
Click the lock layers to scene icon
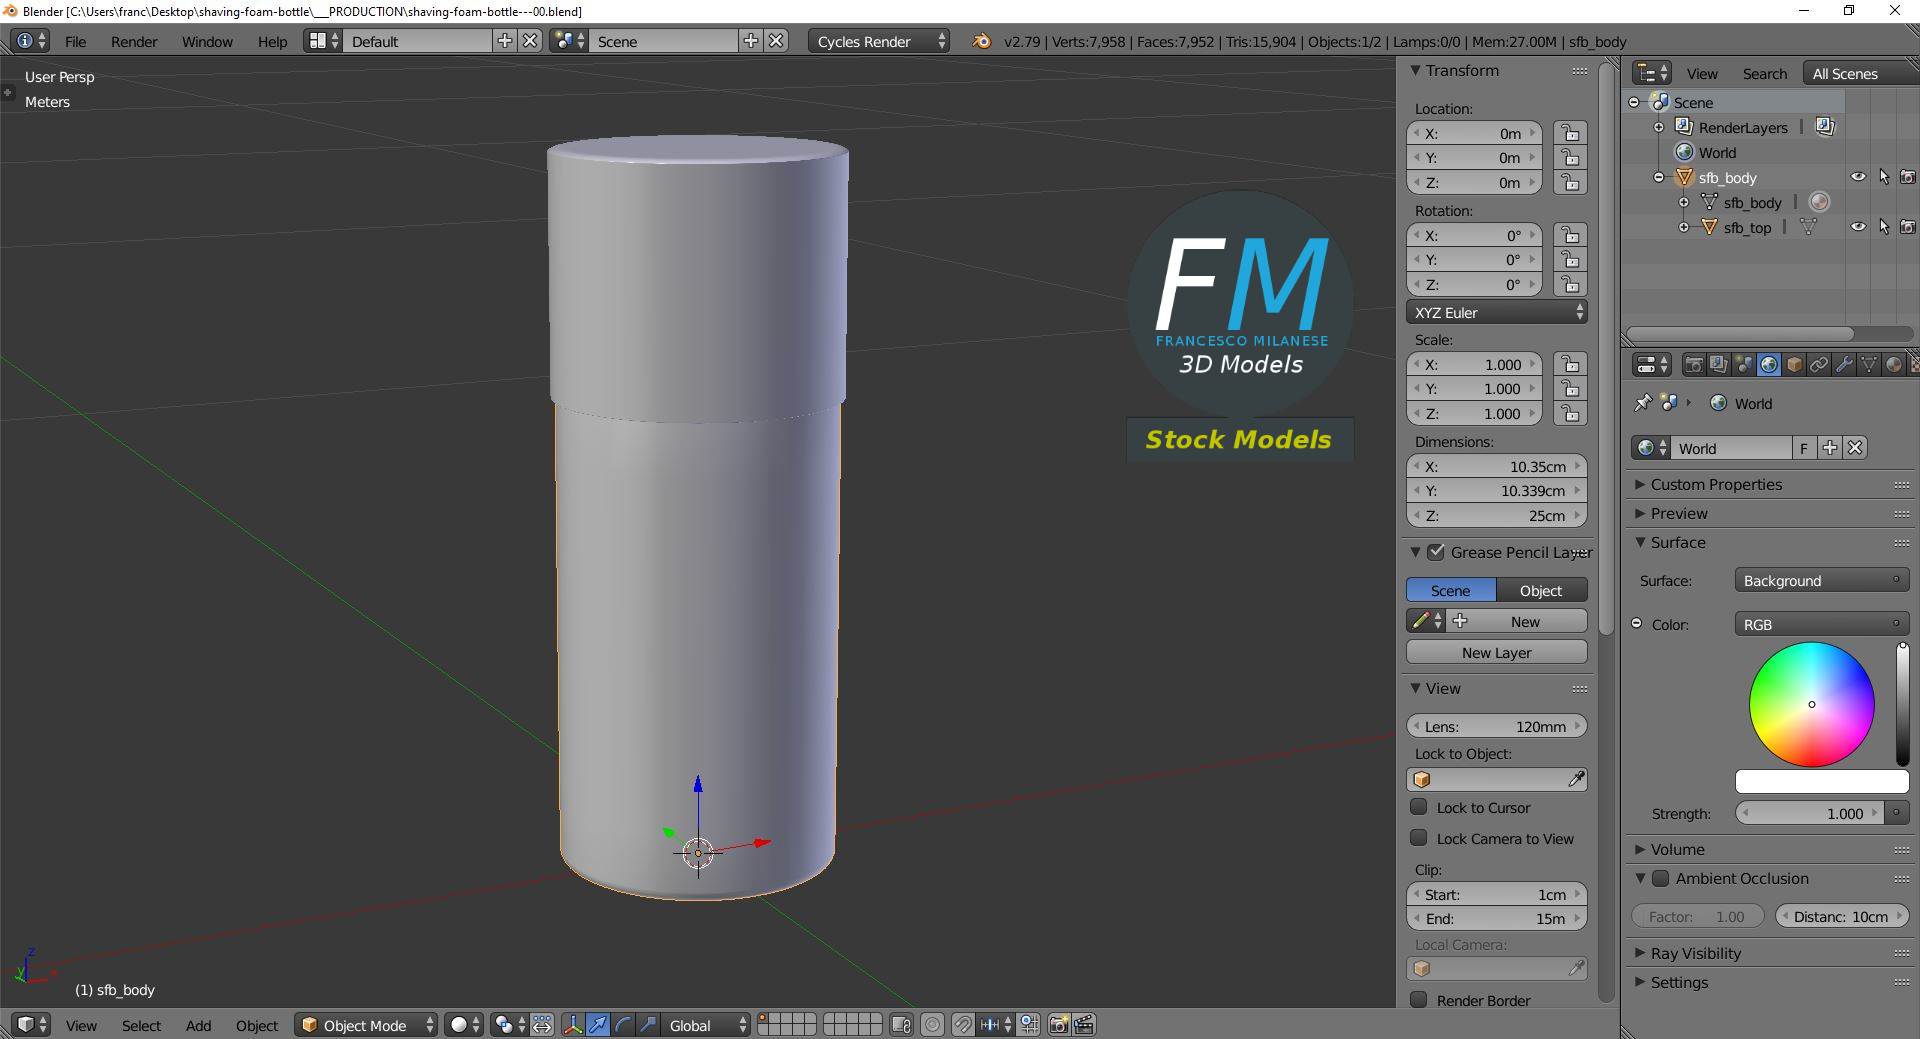point(901,1025)
